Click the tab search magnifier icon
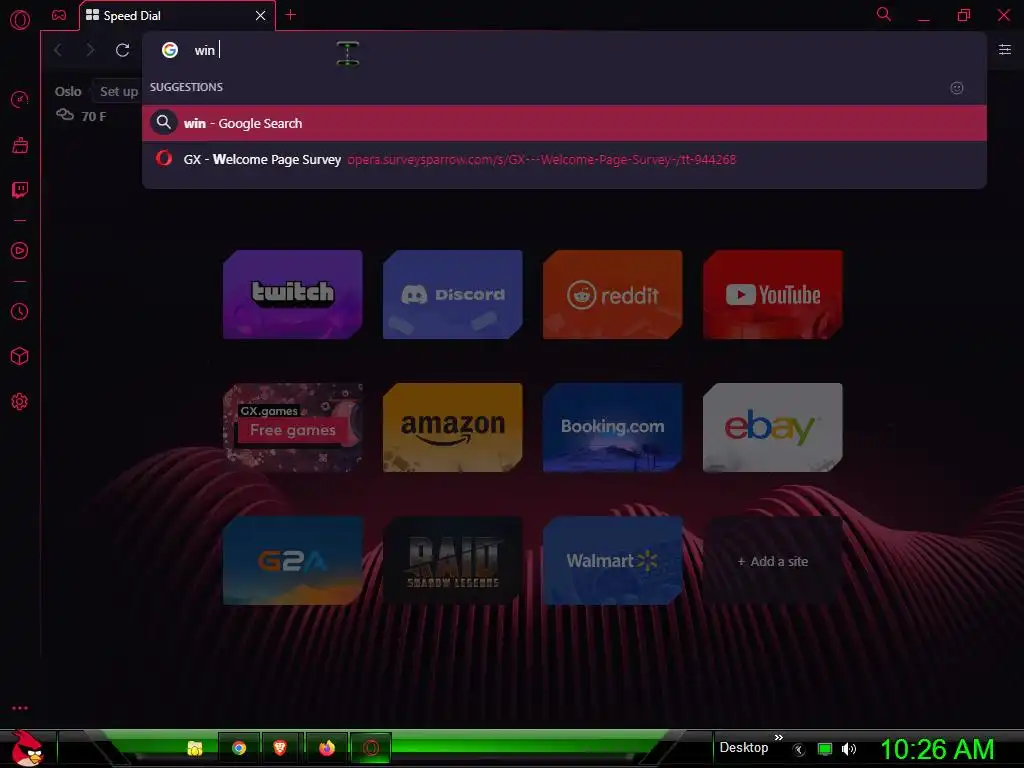Screen dimensions: 1024x768 pyautogui.click(x=884, y=14)
